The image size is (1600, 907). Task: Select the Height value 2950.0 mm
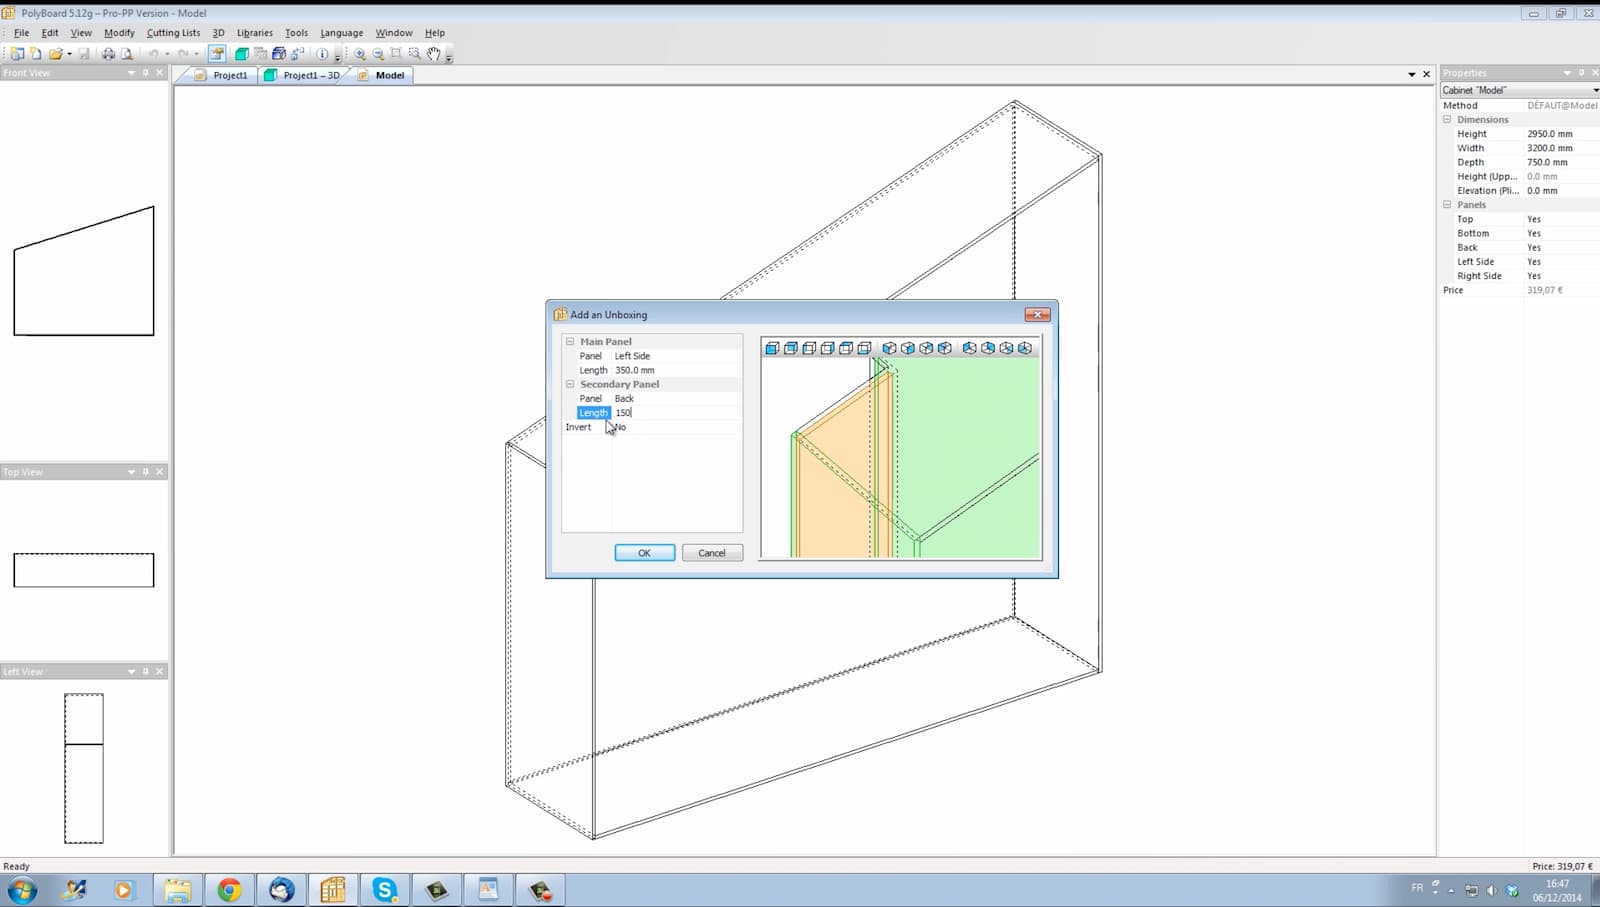1550,134
